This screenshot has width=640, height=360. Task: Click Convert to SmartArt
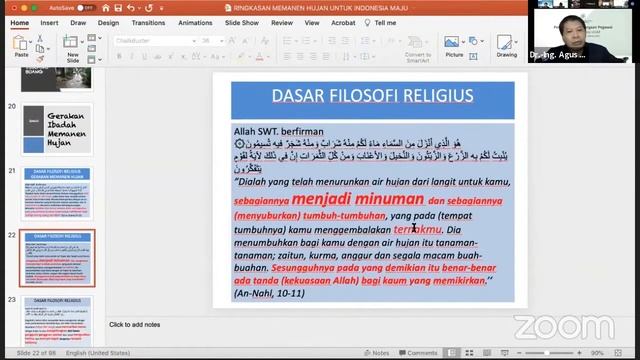tap(418, 49)
